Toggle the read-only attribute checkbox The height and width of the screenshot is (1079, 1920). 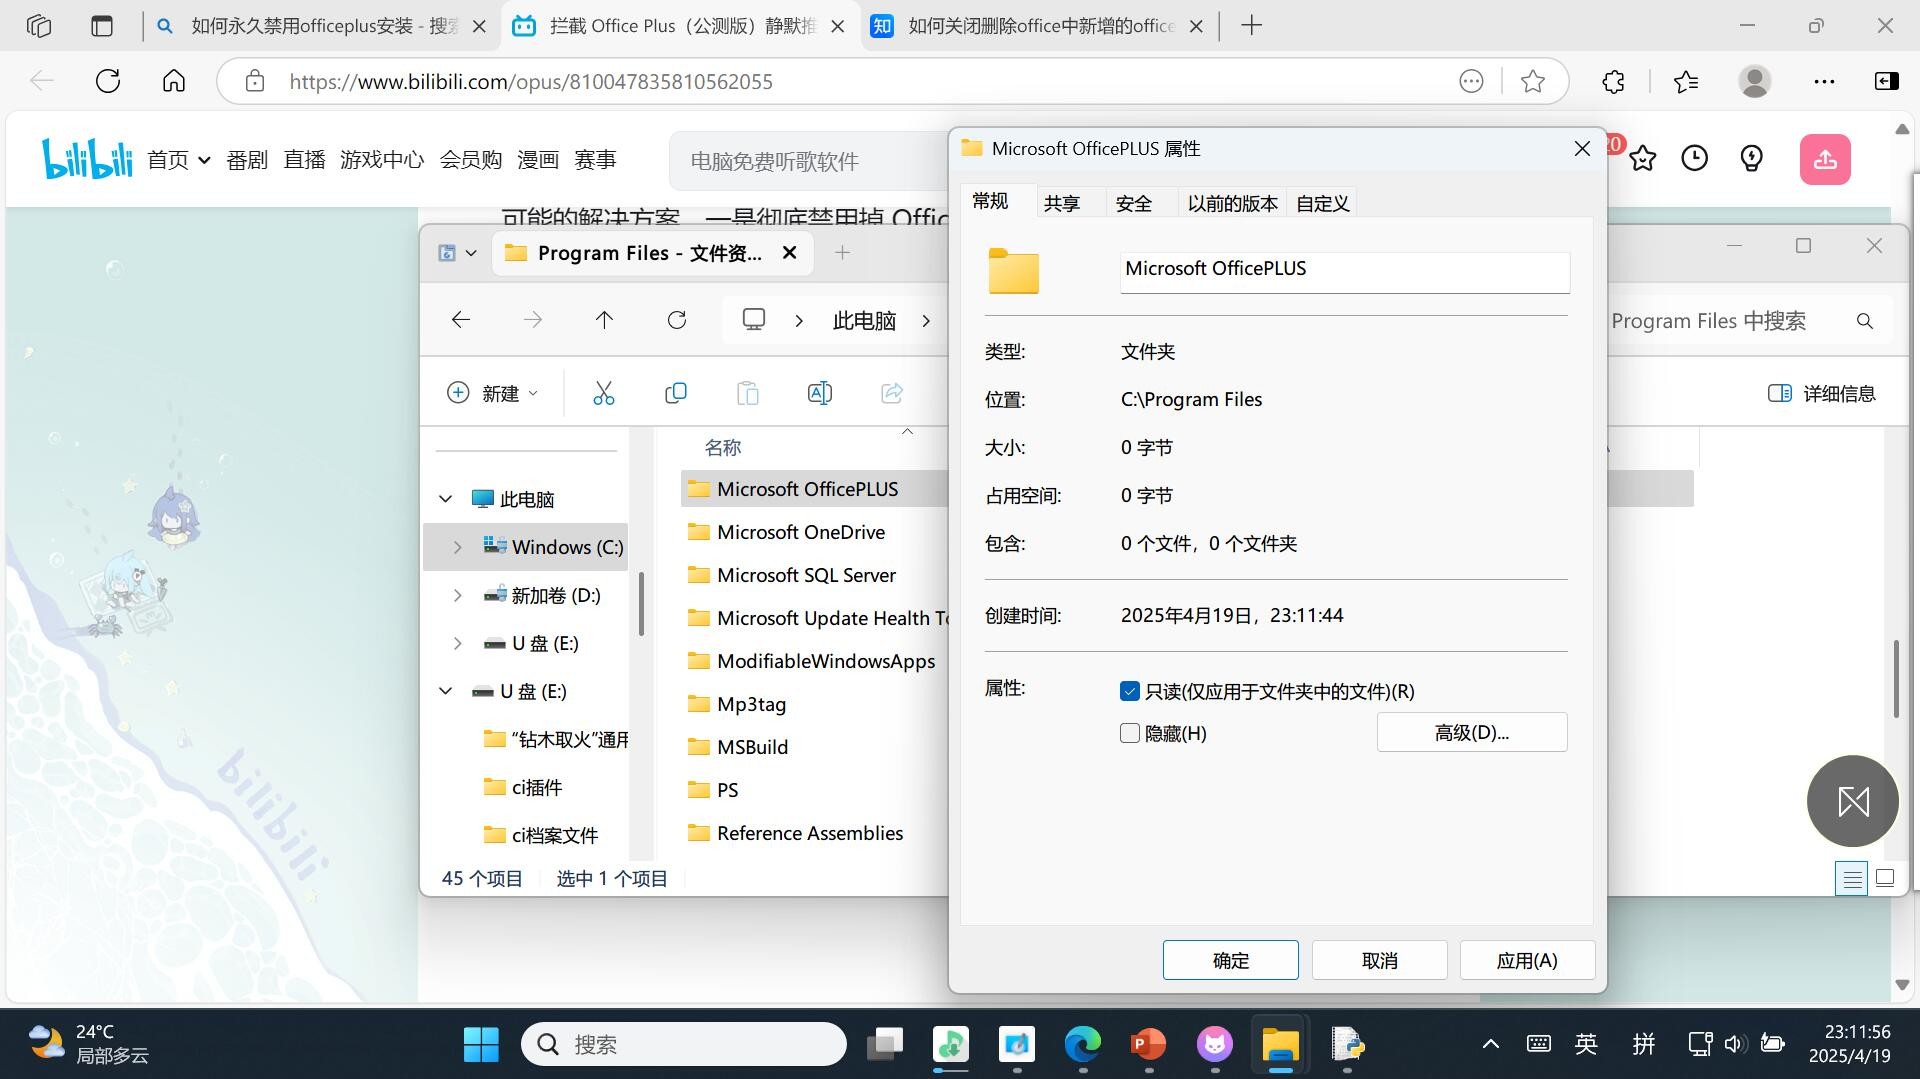point(1130,691)
